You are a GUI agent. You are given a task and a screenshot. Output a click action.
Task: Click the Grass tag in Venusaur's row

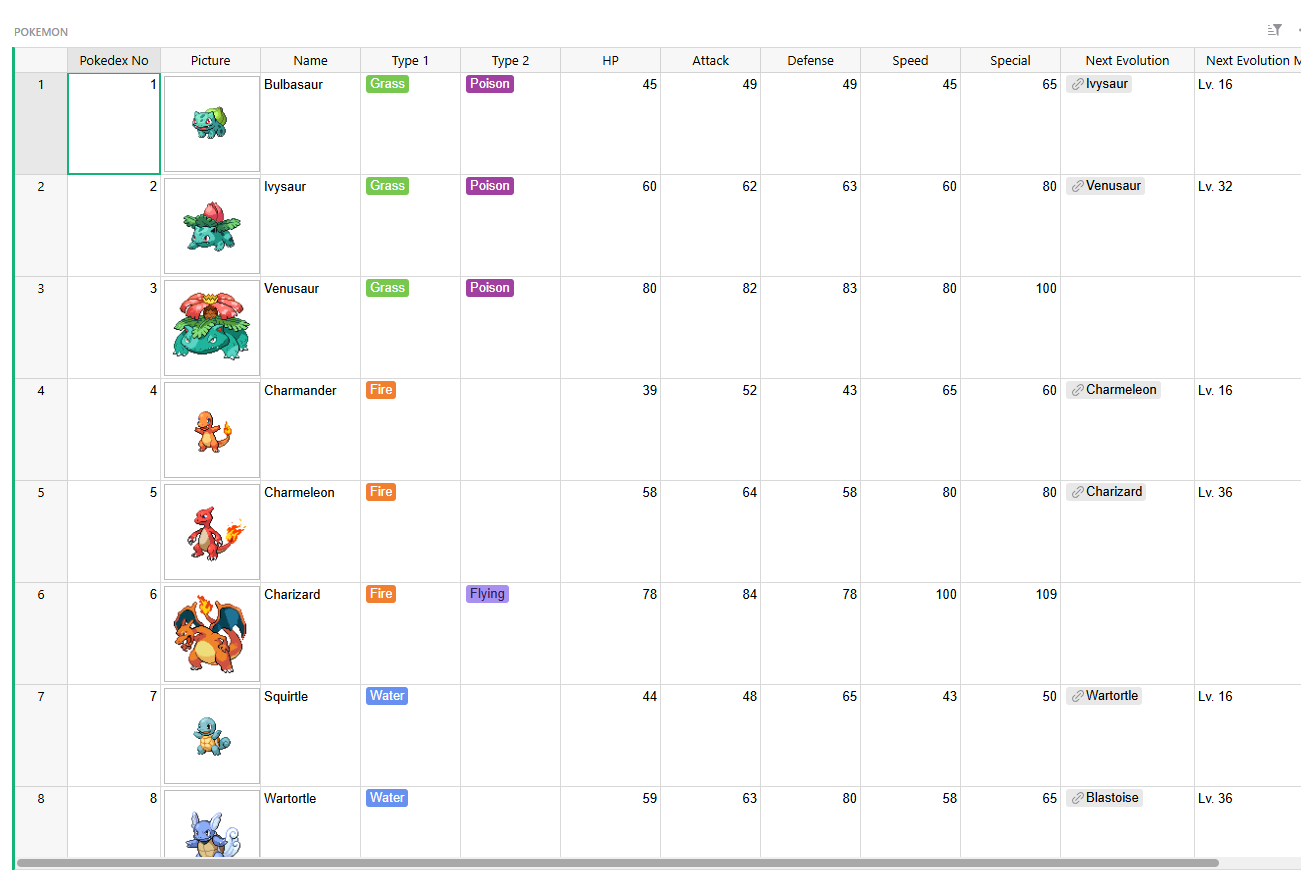[x=387, y=288]
